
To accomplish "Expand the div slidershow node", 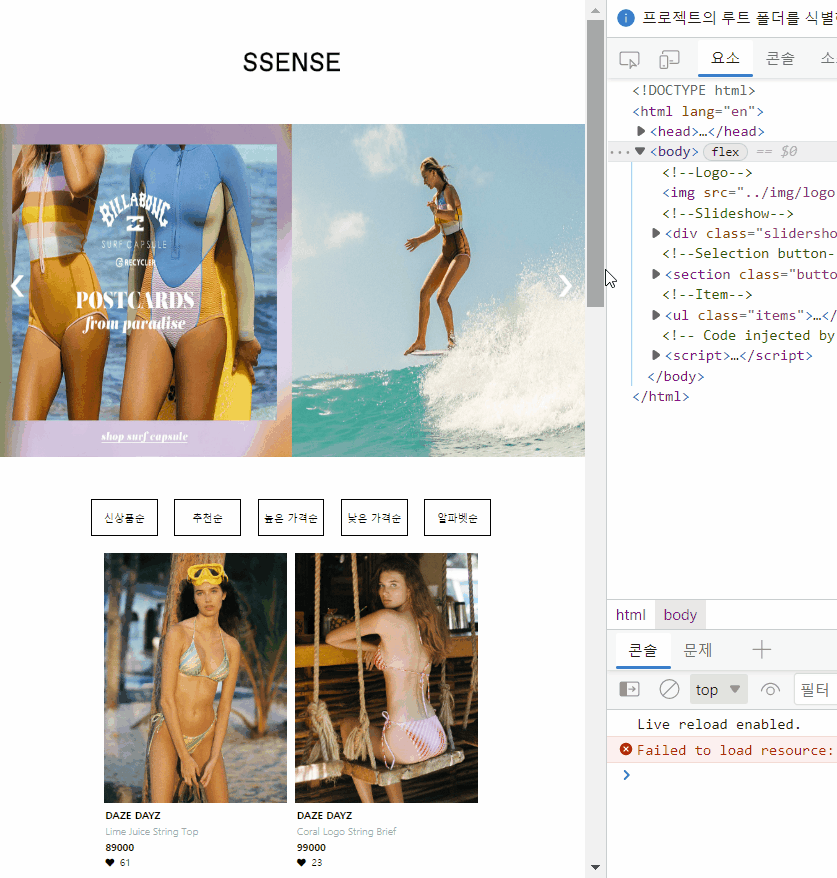I will point(656,233).
